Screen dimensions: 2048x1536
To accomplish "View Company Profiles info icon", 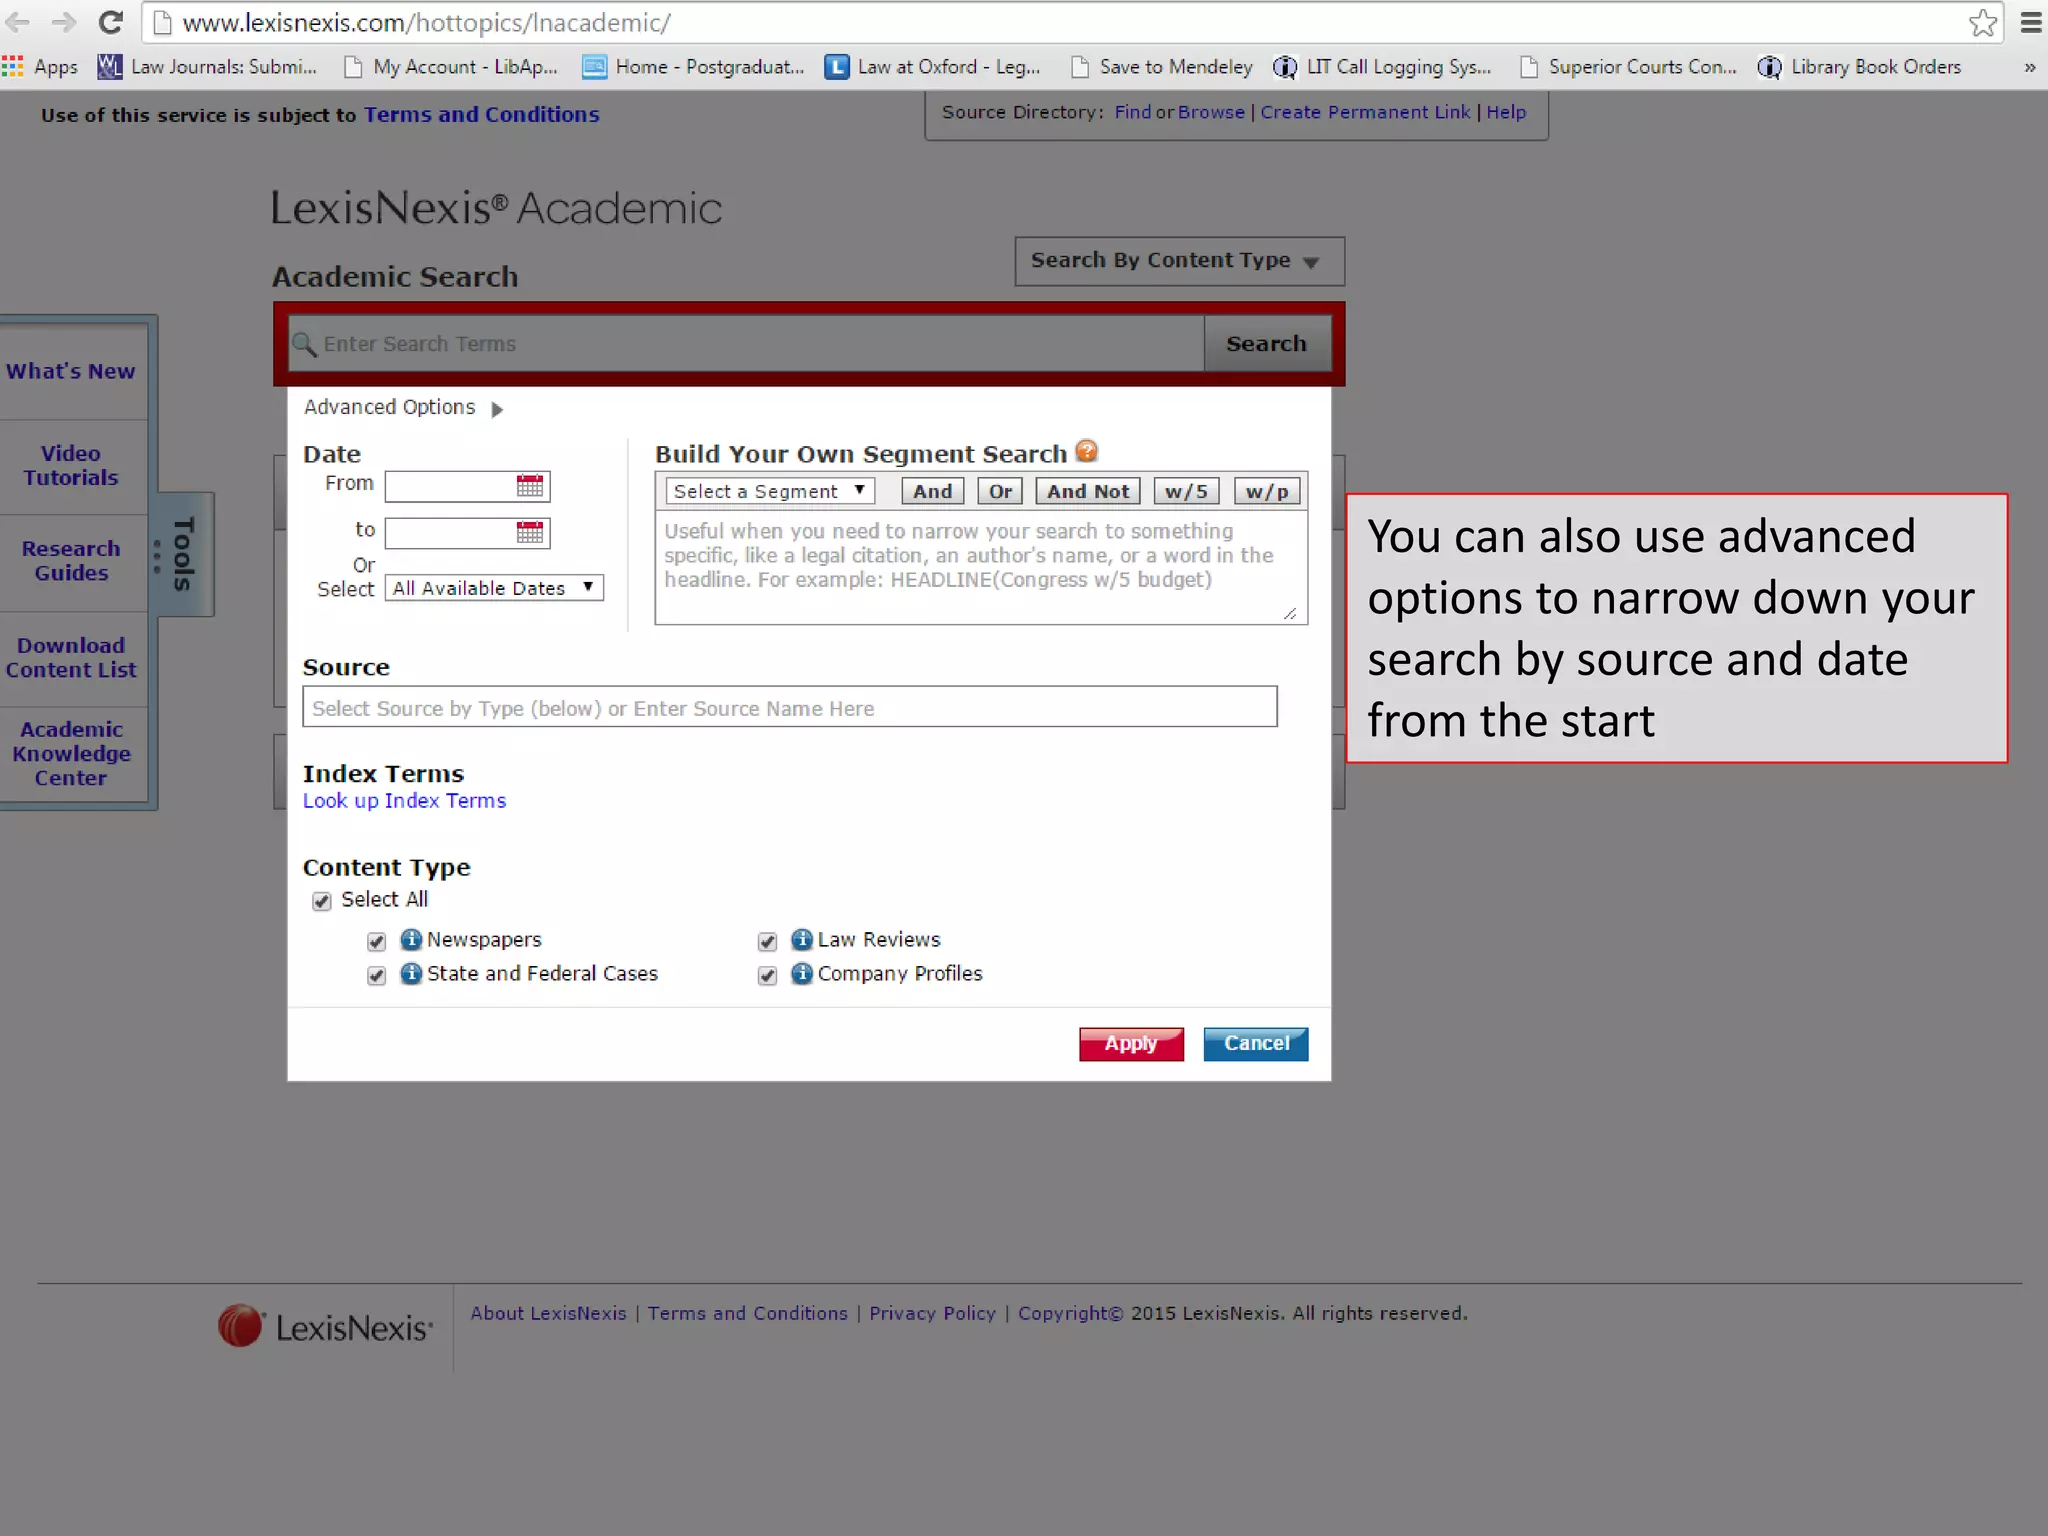I will tap(802, 973).
